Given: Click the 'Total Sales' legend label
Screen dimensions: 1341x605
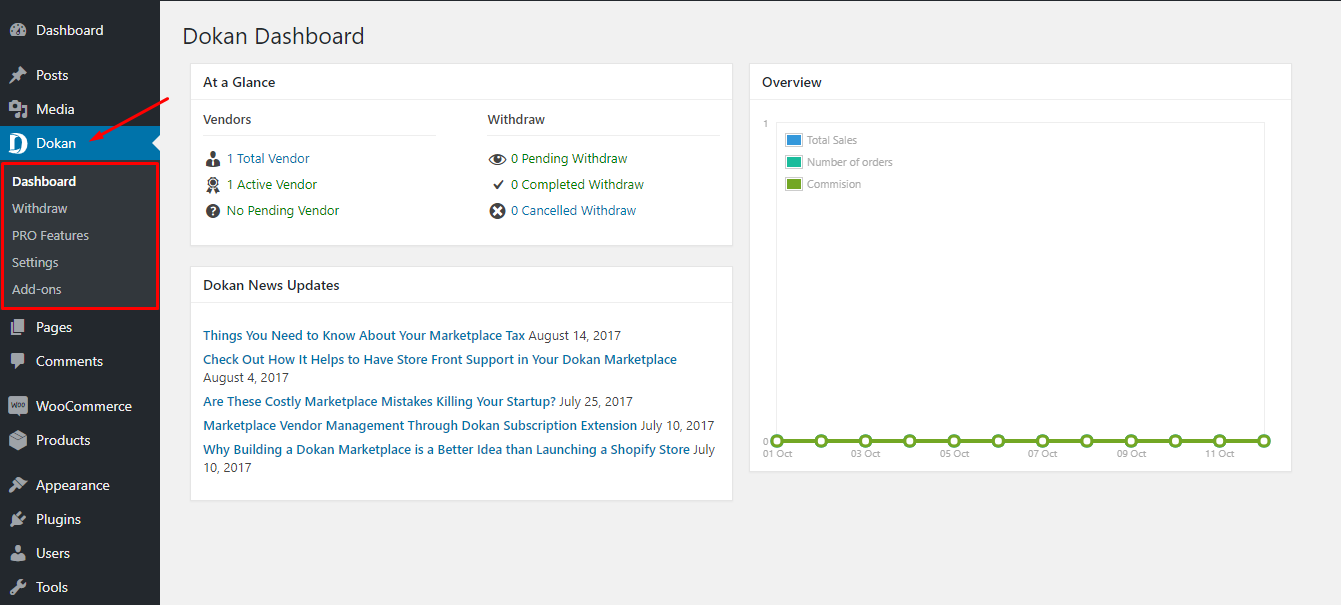Looking at the screenshot, I should click(x=832, y=141).
